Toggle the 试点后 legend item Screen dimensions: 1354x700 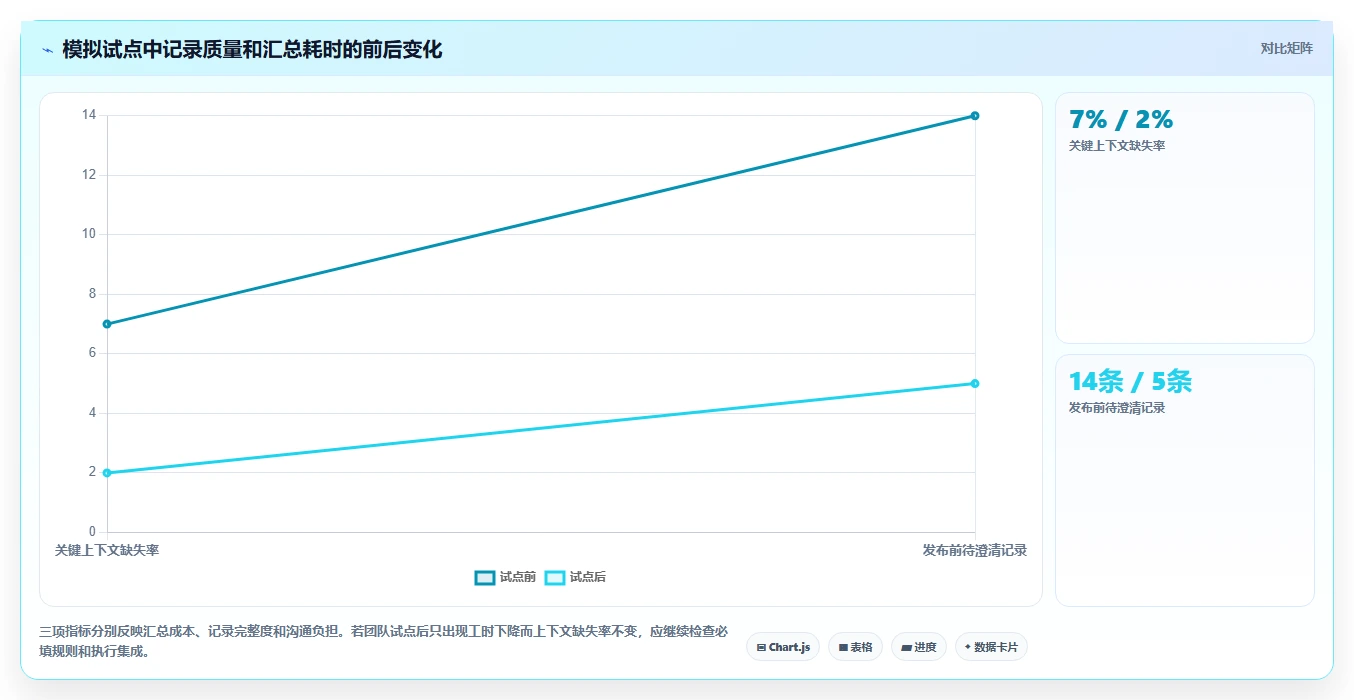(575, 577)
